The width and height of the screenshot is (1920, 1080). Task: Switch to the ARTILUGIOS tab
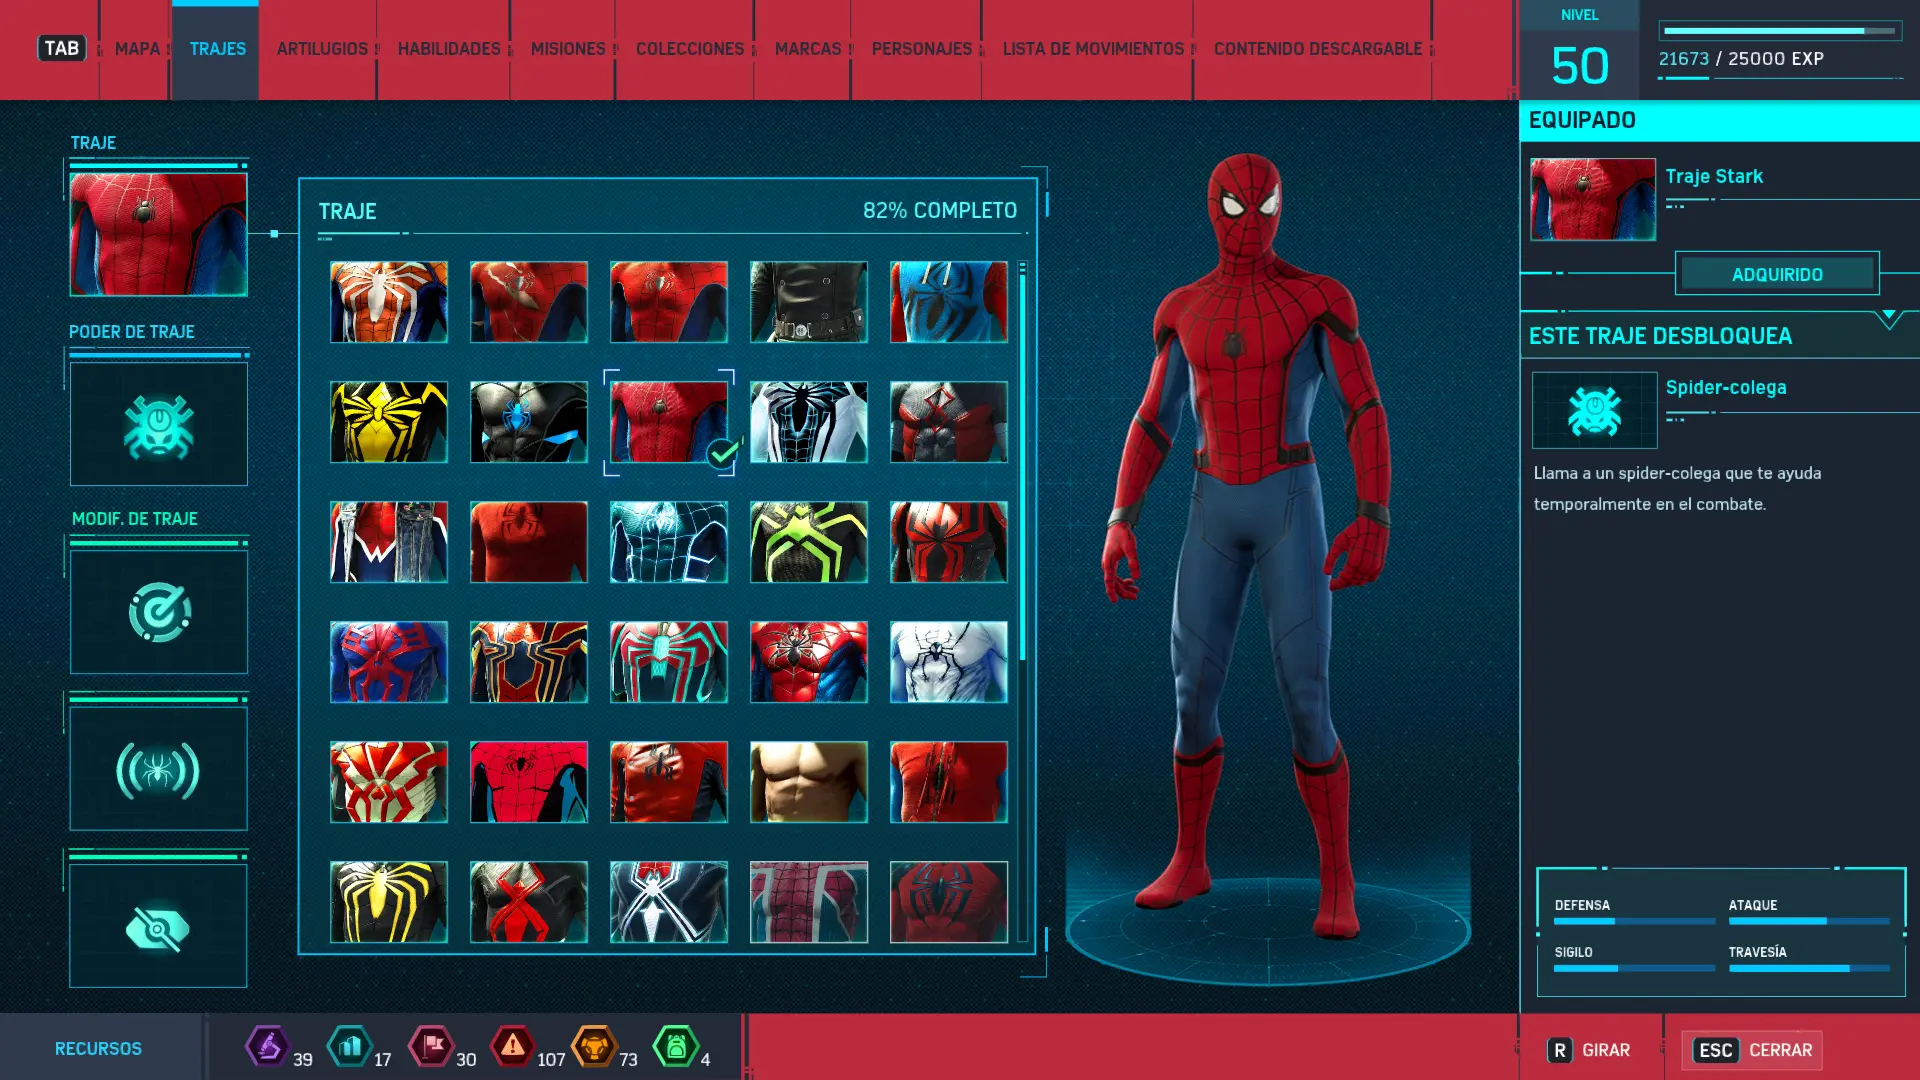(322, 48)
